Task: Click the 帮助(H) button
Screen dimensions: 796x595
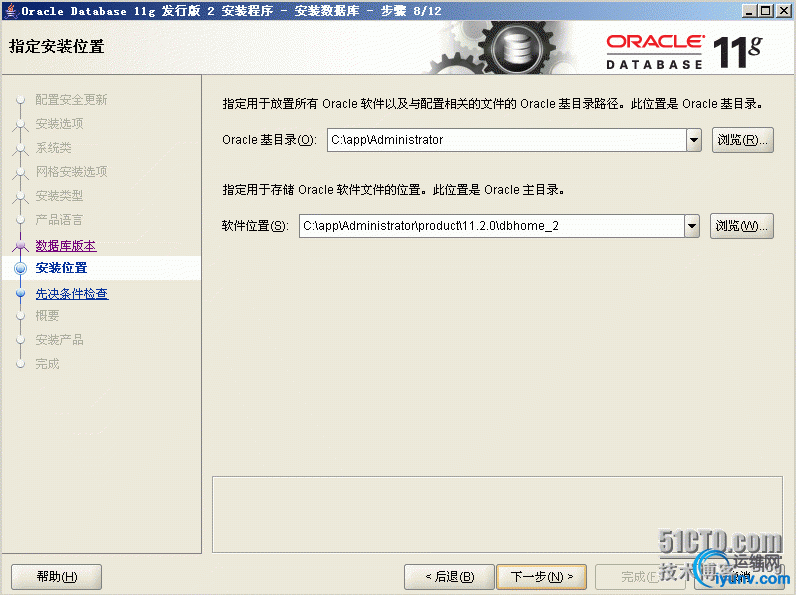Action: click(56, 577)
